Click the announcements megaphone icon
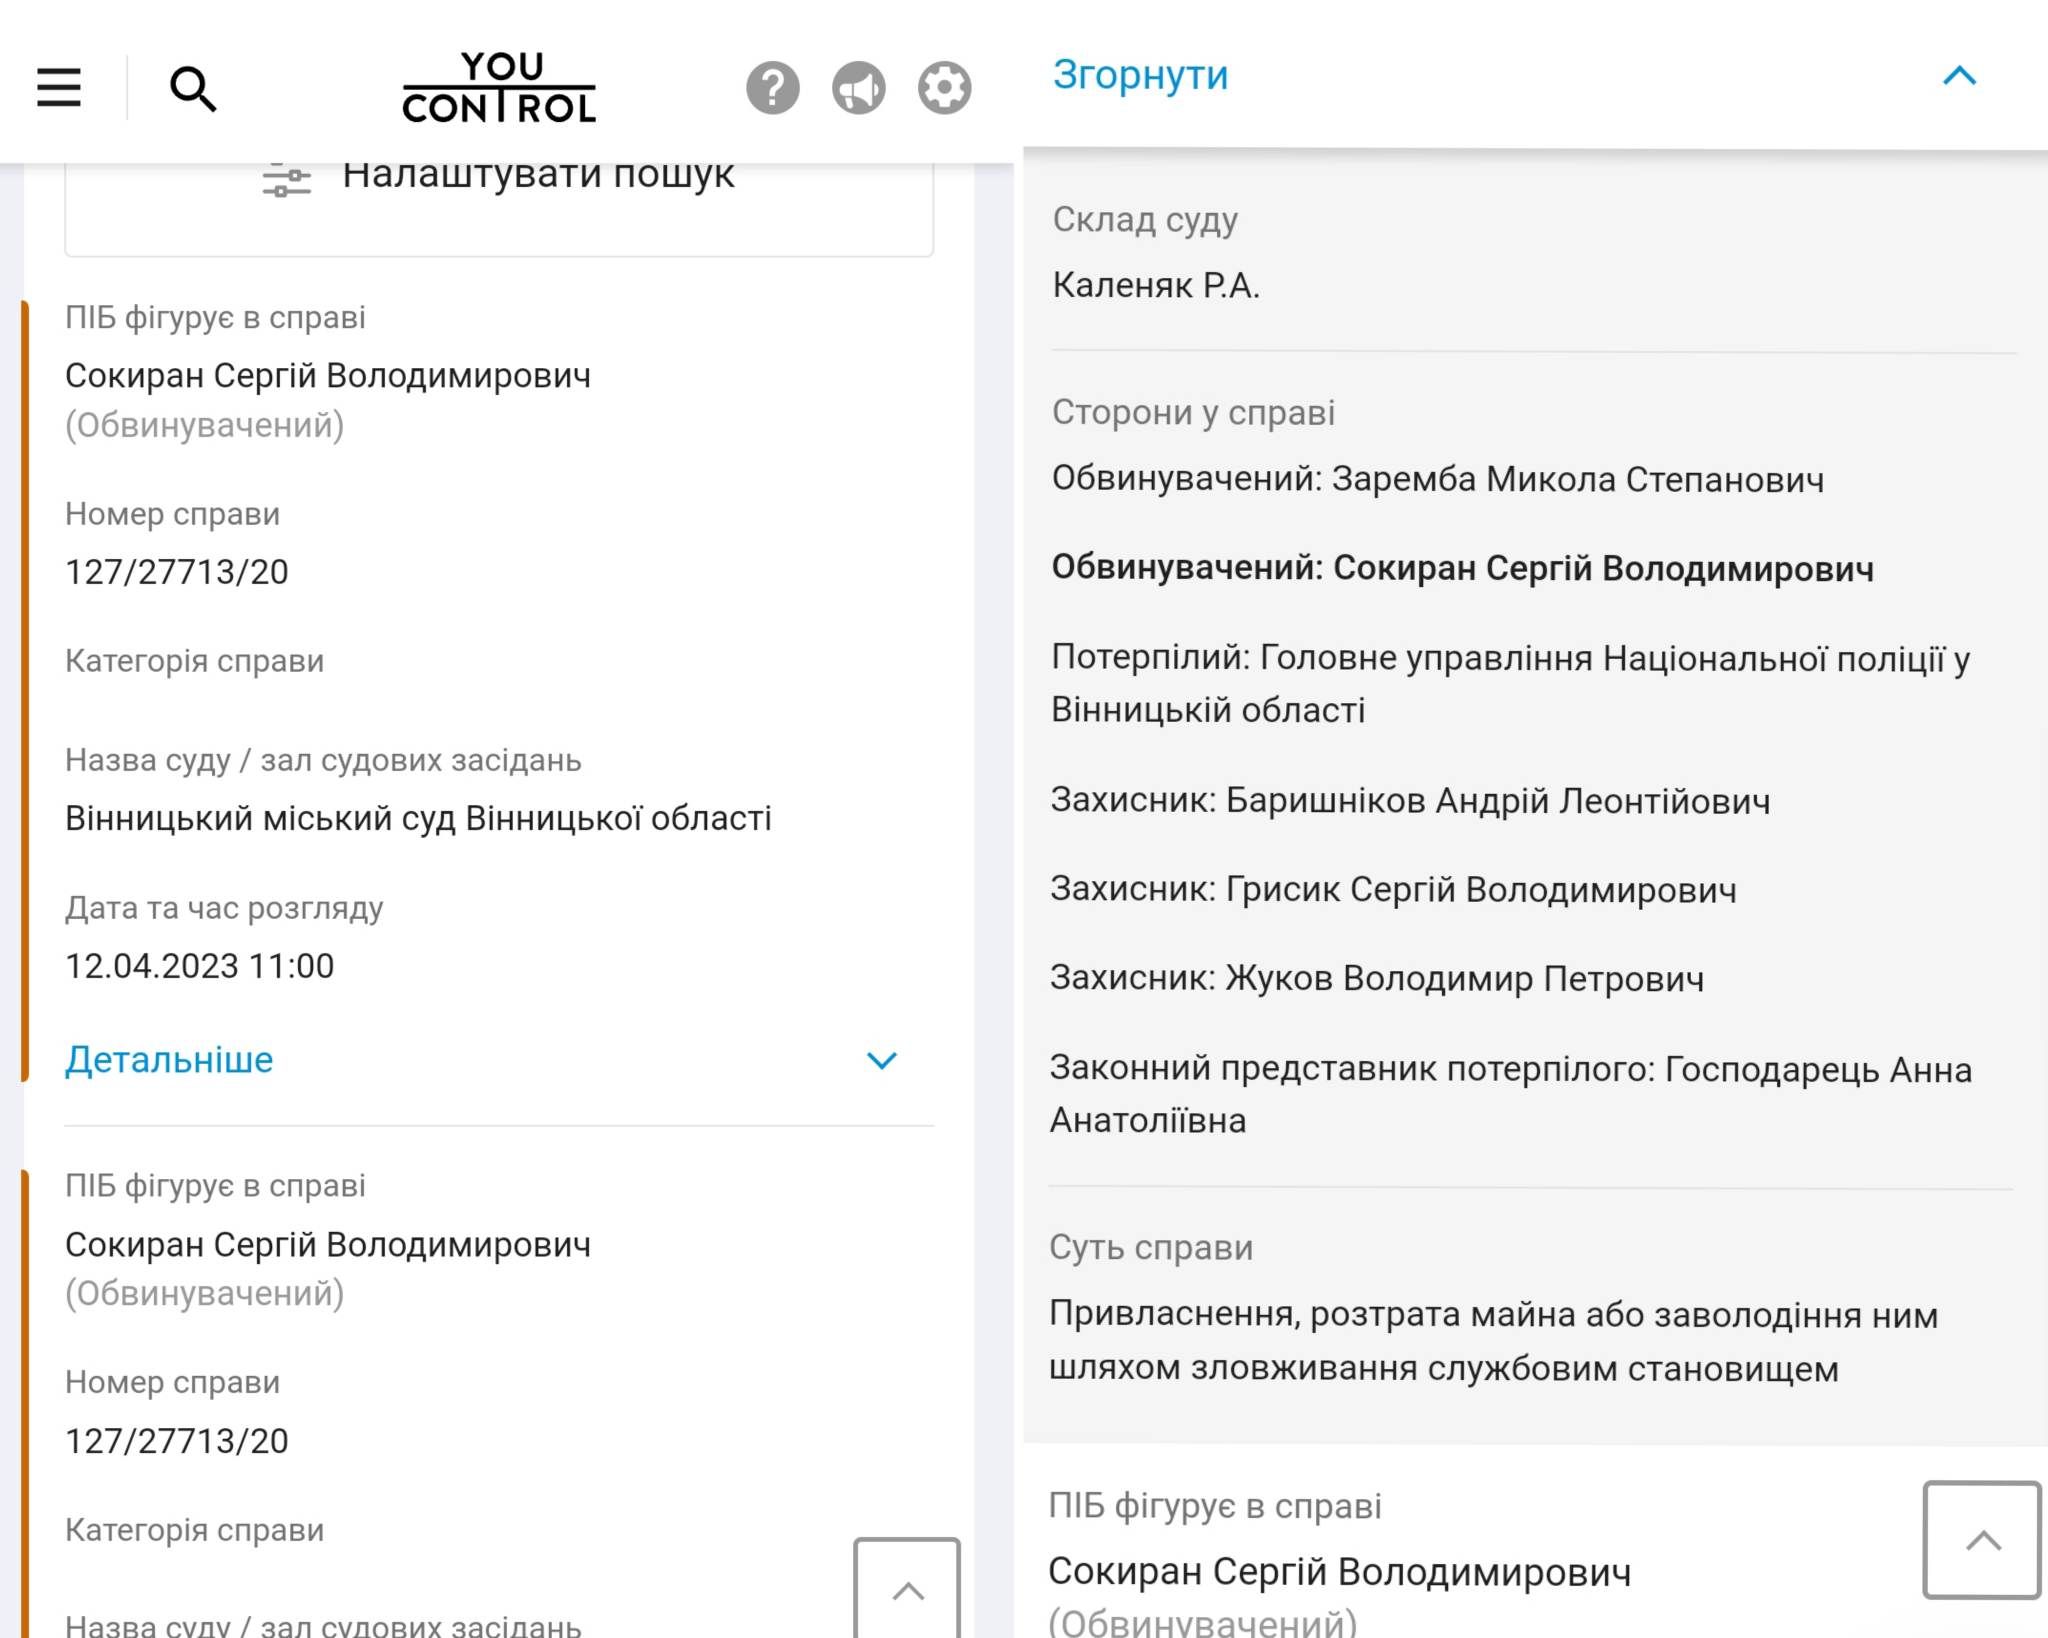Viewport: 2048px width, 1638px height. 857,88
